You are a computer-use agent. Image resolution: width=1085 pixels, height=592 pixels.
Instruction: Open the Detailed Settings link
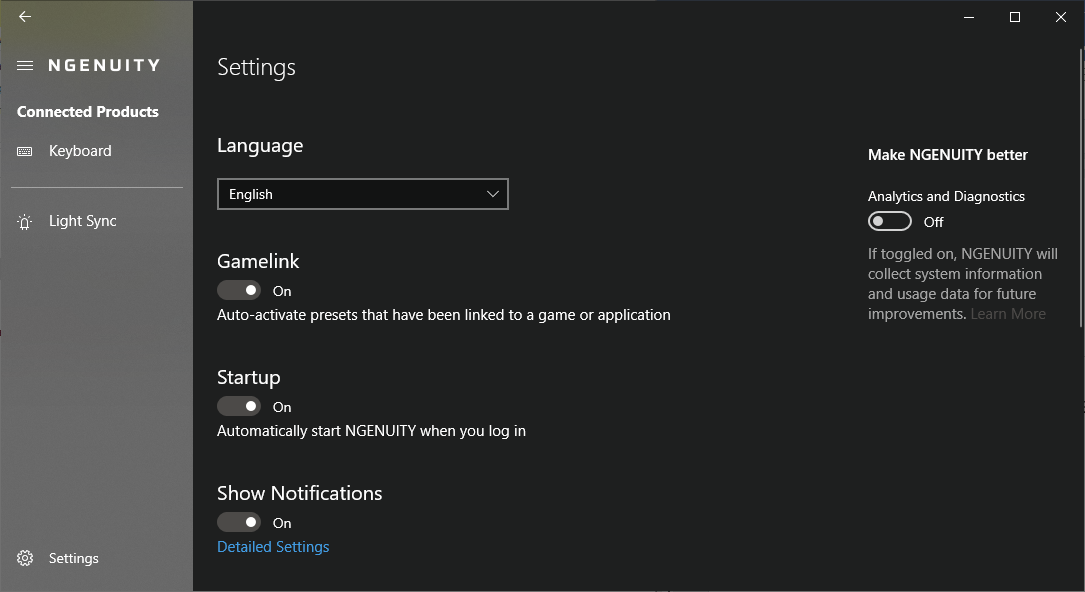click(x=273, y=547)
